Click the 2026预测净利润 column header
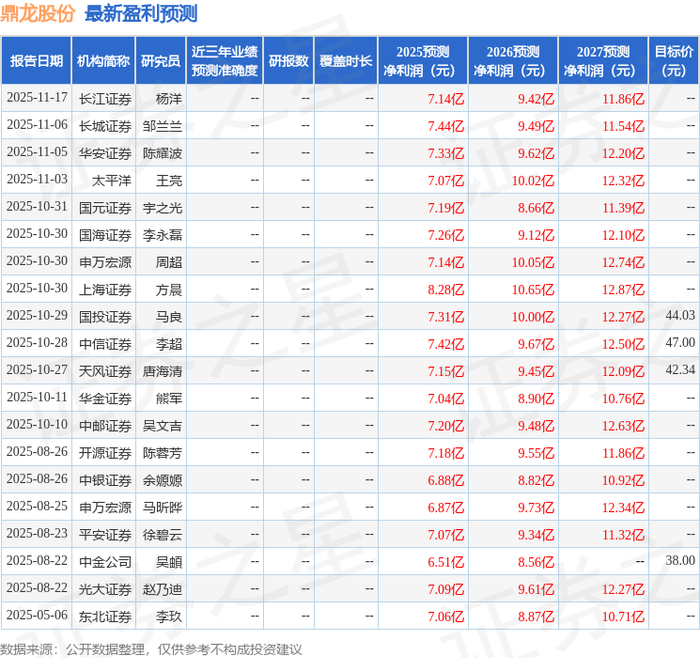 tap(513, 61)
